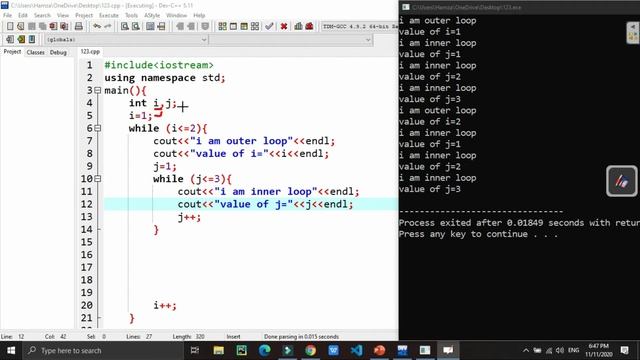Open the empty members dropdown next to globals
Image resolution: width=640 pixels, height=360 pixels.
291,40
